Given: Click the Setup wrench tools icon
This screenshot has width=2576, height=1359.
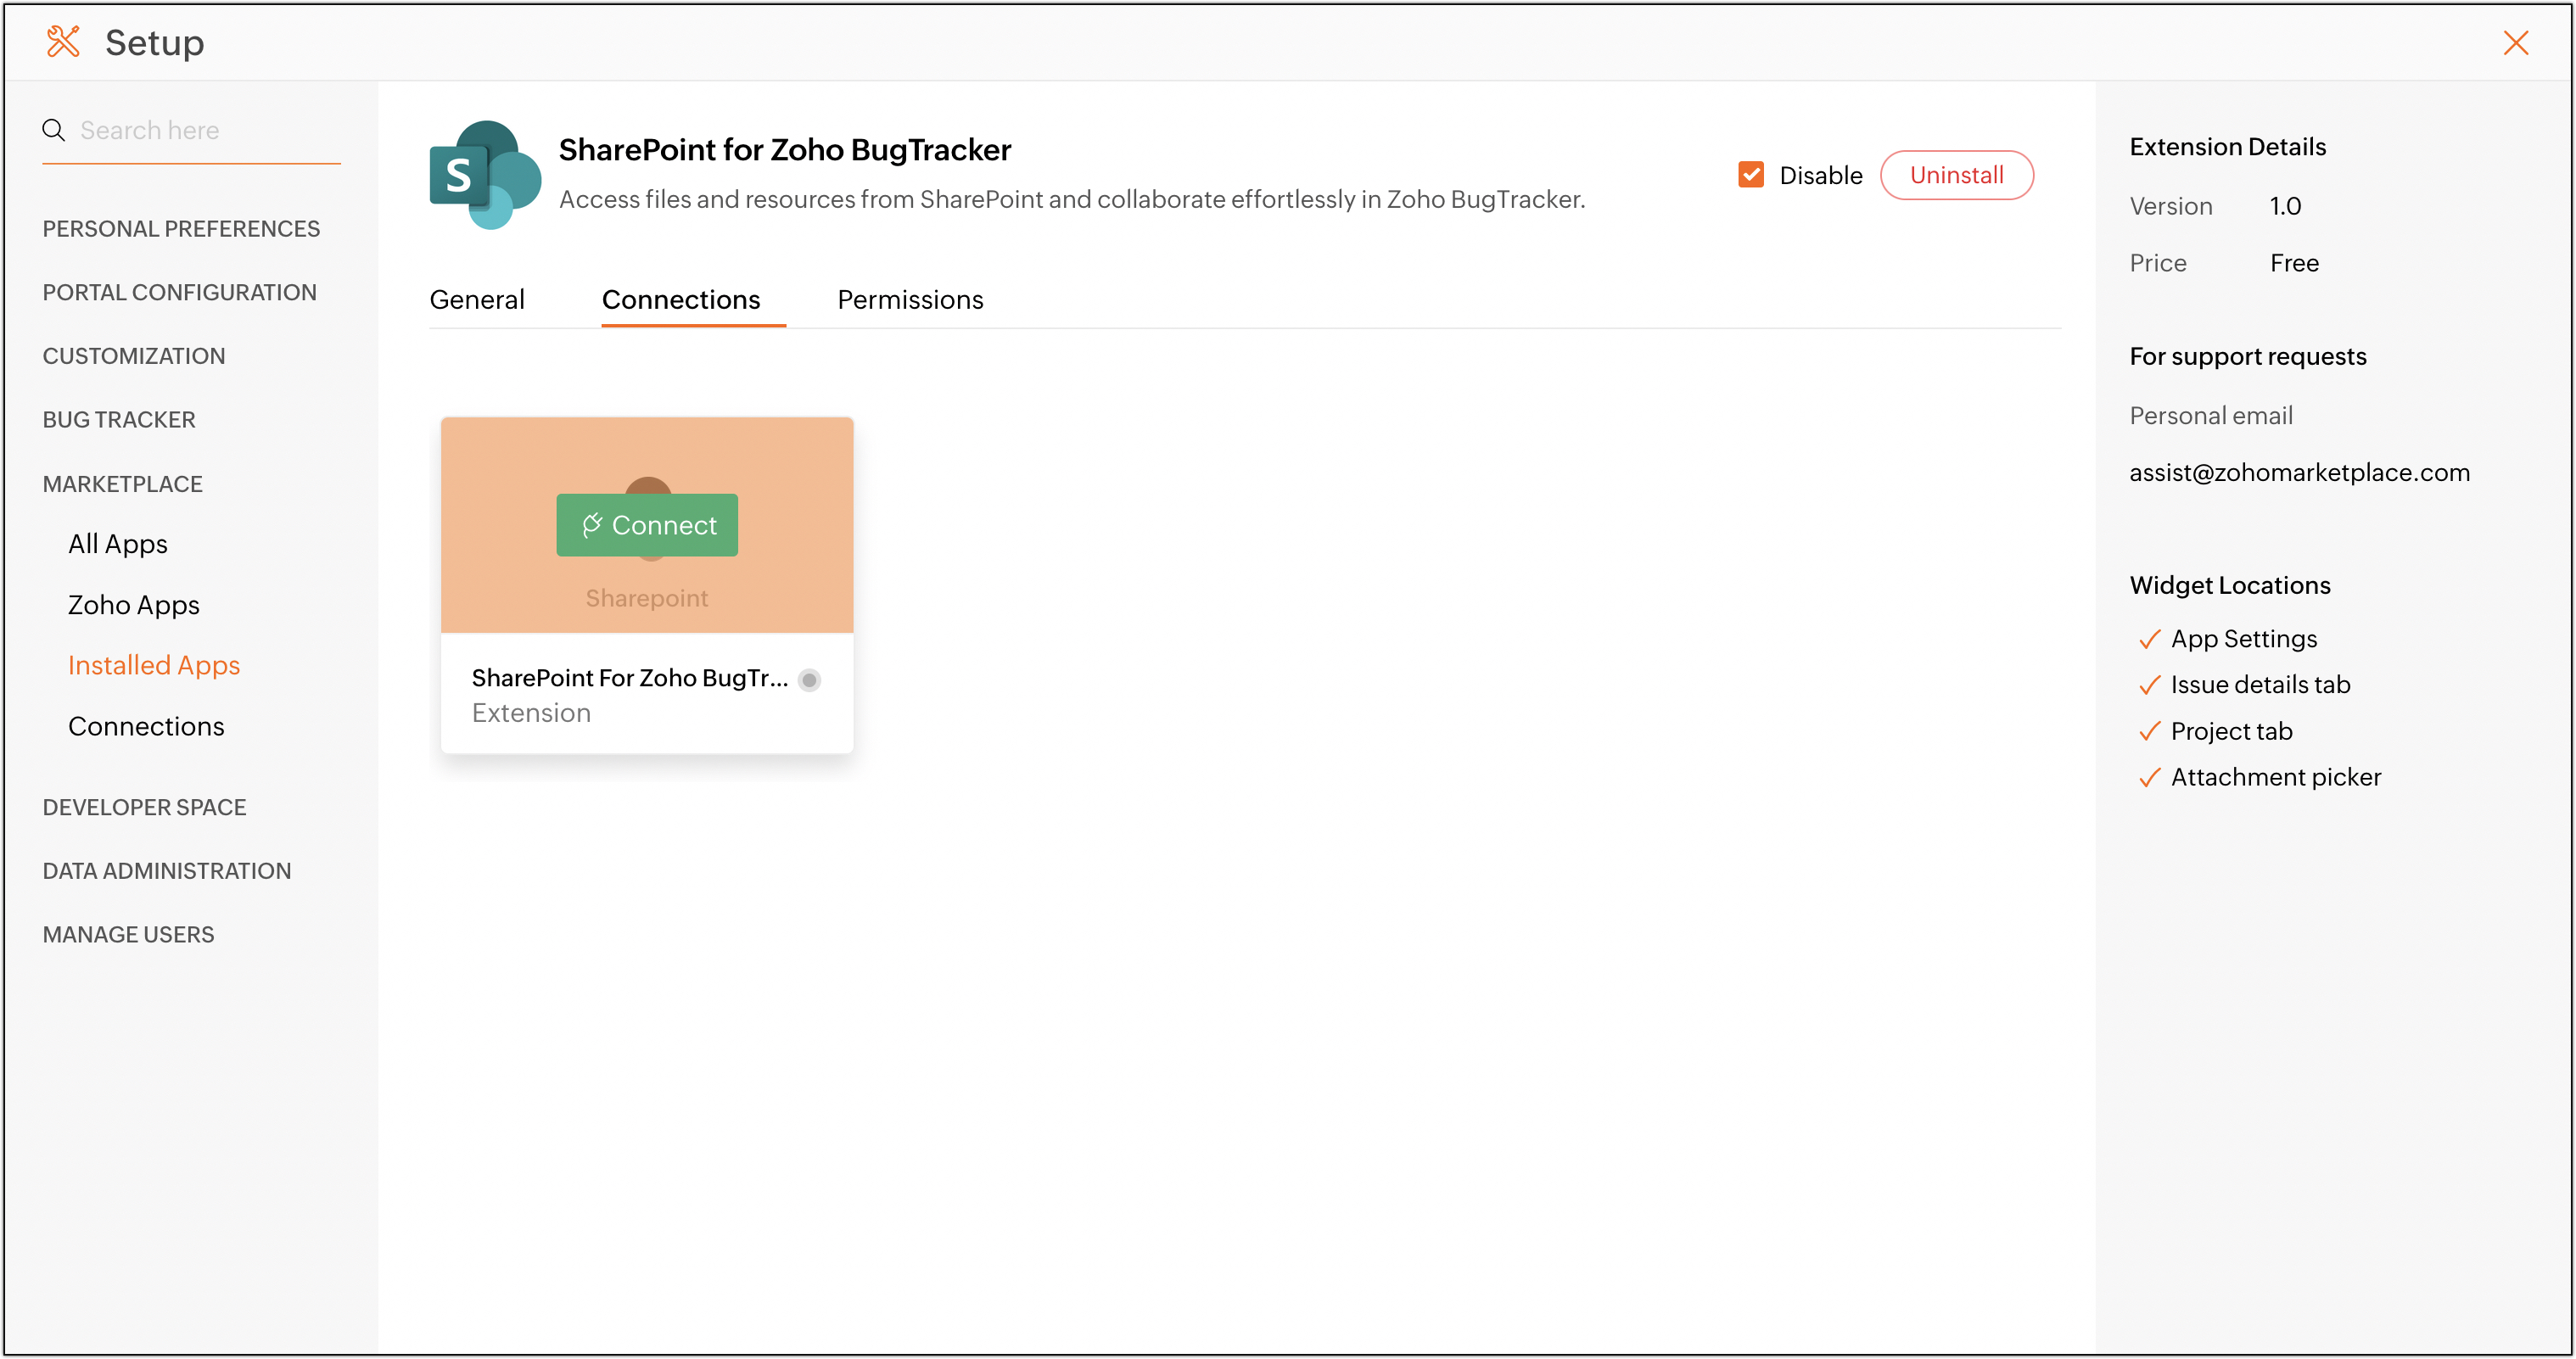Looking at the screenshot, I should click(x=63, y=42).
